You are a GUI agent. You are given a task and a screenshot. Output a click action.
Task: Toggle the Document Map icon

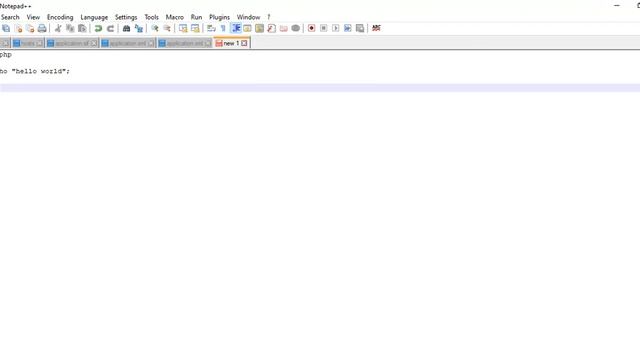tap(259, 28)
